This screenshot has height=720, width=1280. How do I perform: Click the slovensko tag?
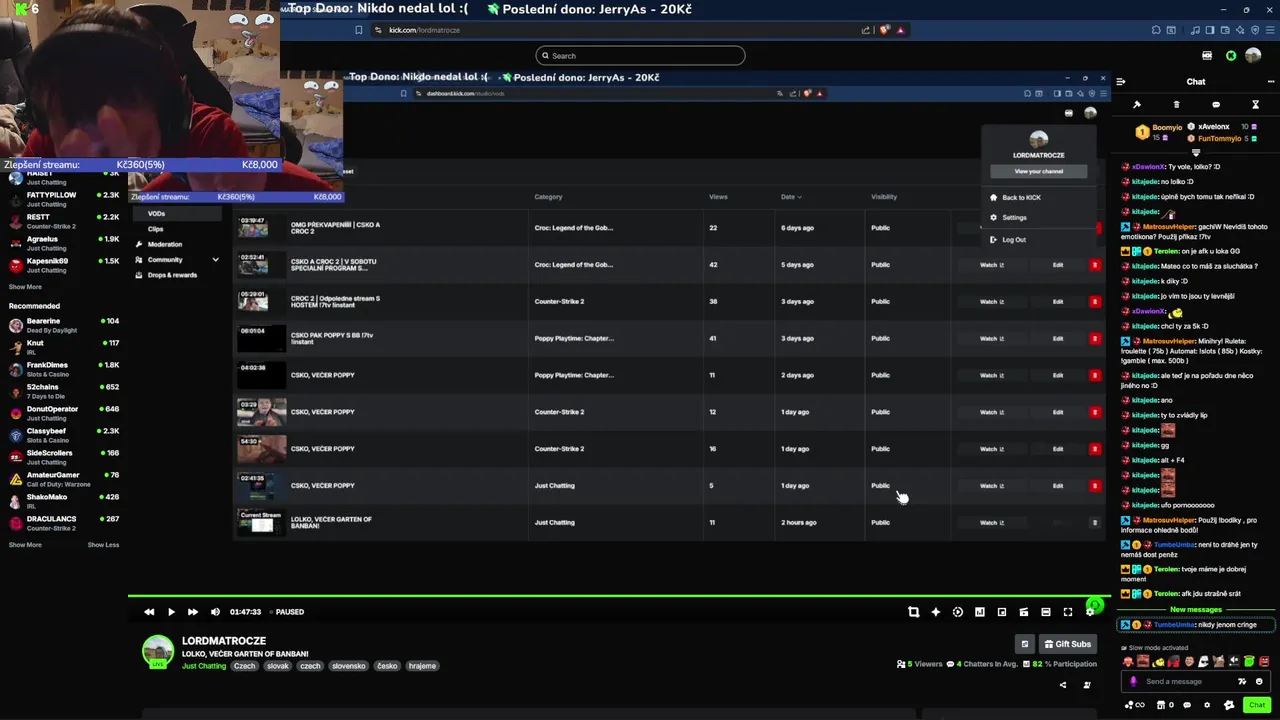349,666
